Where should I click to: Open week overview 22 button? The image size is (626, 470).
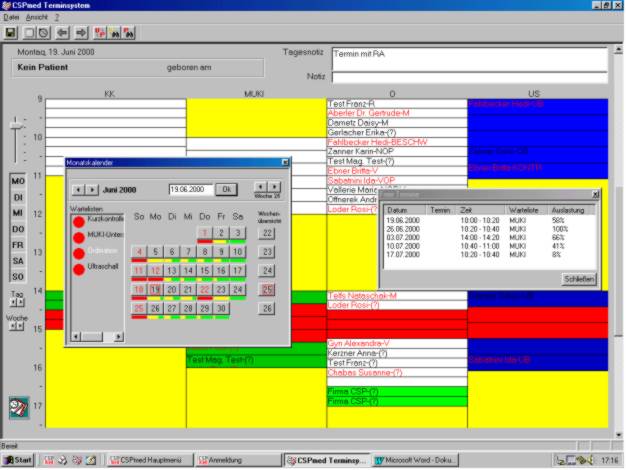pos(267,233)
